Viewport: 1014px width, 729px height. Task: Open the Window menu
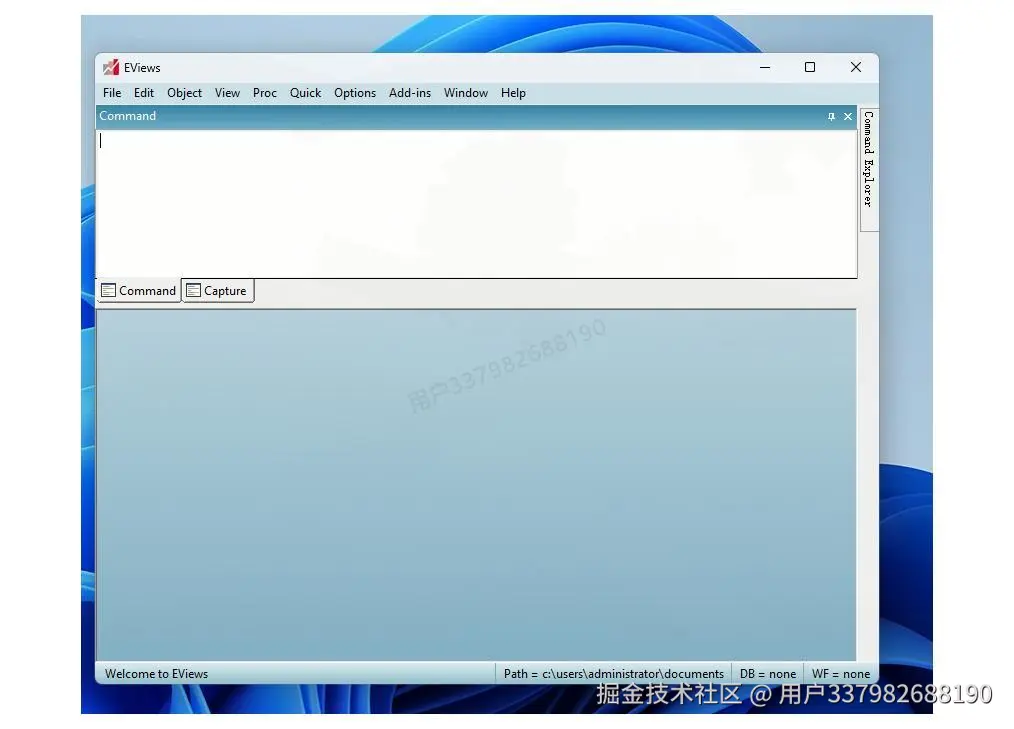click(466, 93)
